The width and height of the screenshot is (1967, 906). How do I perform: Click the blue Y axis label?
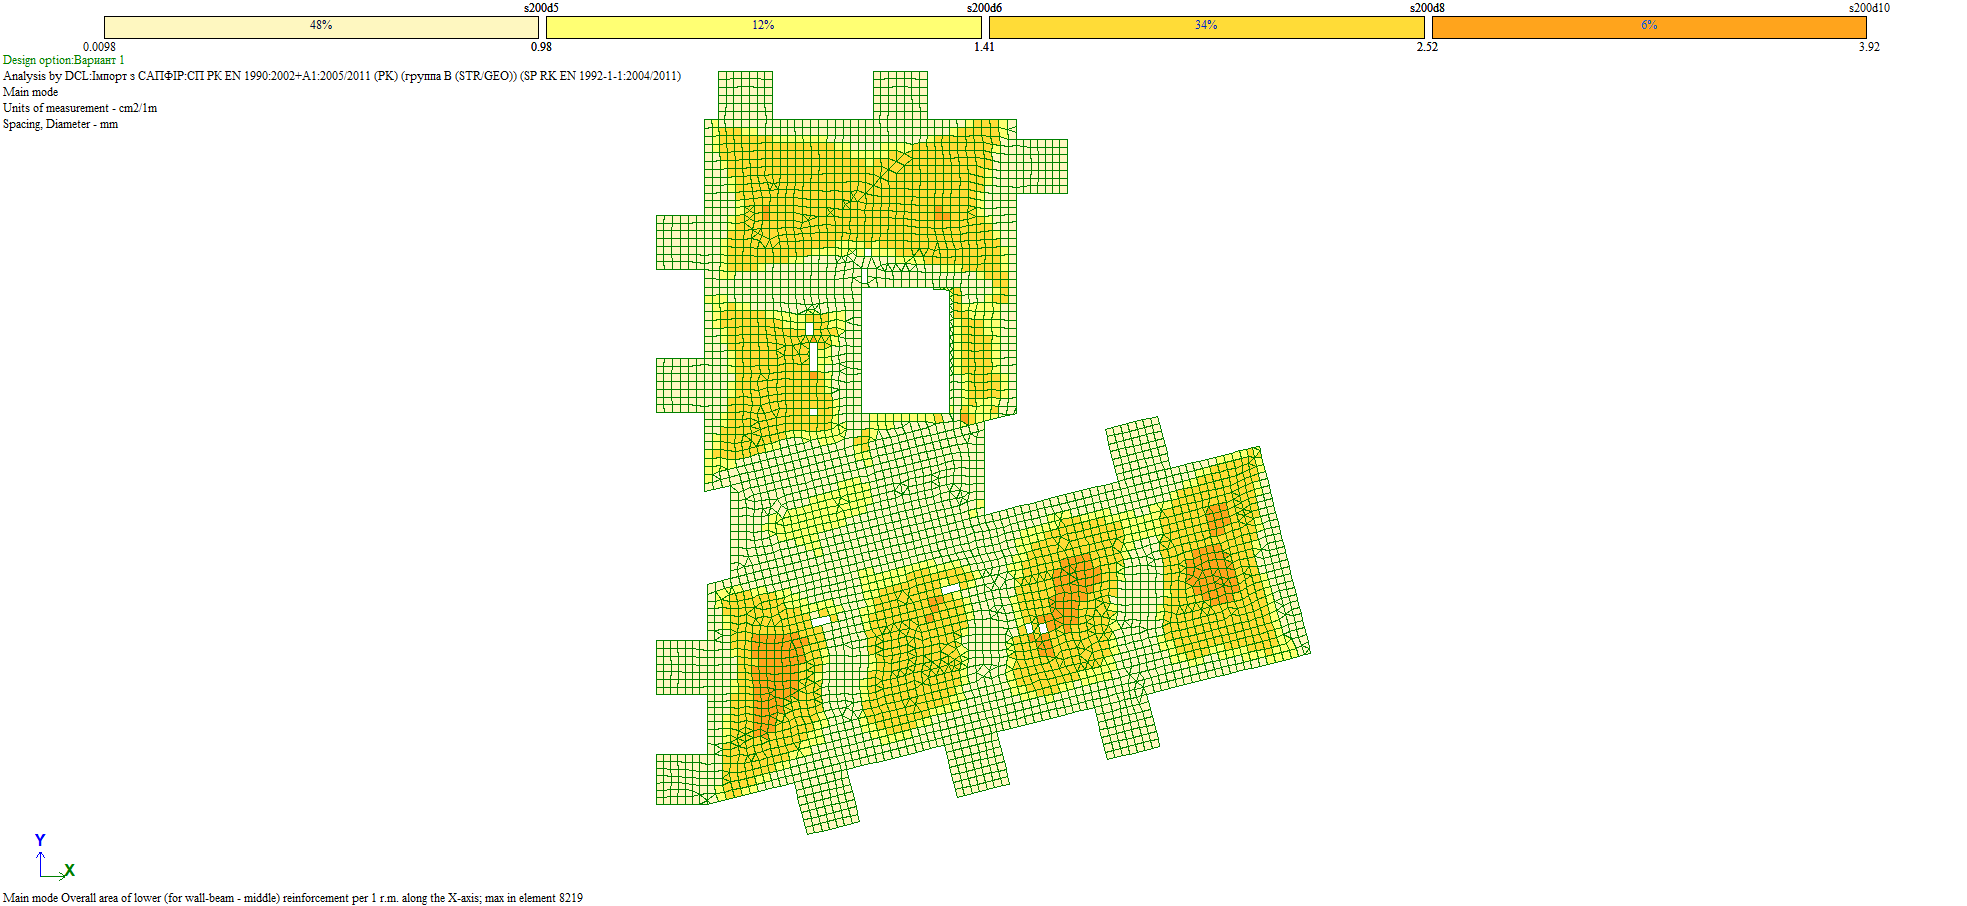coord(40,840)
